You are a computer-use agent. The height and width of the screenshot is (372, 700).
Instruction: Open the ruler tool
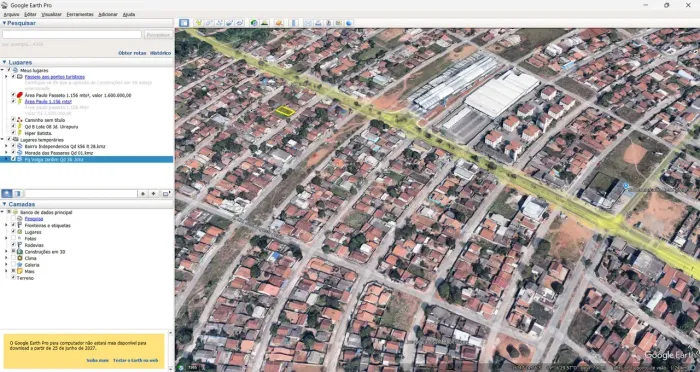click(293, 23)
